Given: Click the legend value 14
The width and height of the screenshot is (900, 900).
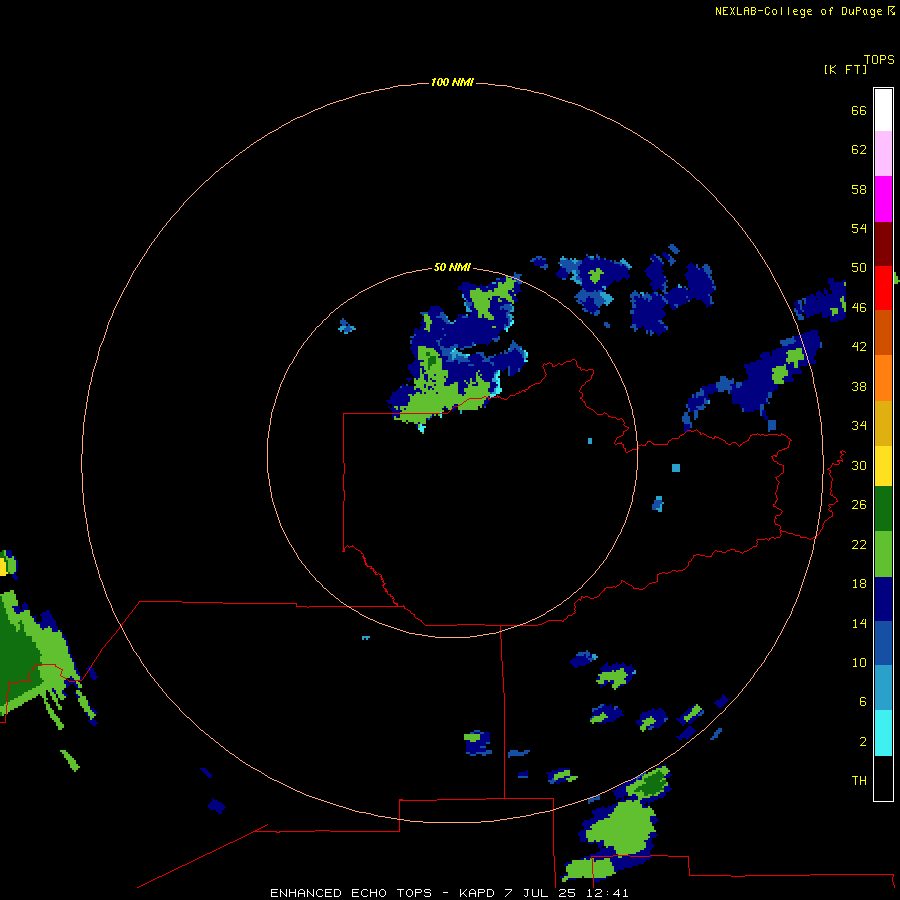Looking at the screenshot, I should [859, 623].
